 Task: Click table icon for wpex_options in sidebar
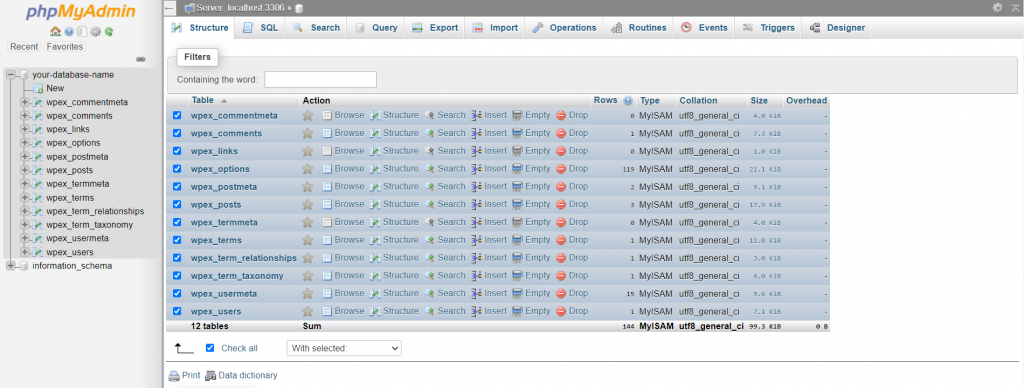click(38, 143)
